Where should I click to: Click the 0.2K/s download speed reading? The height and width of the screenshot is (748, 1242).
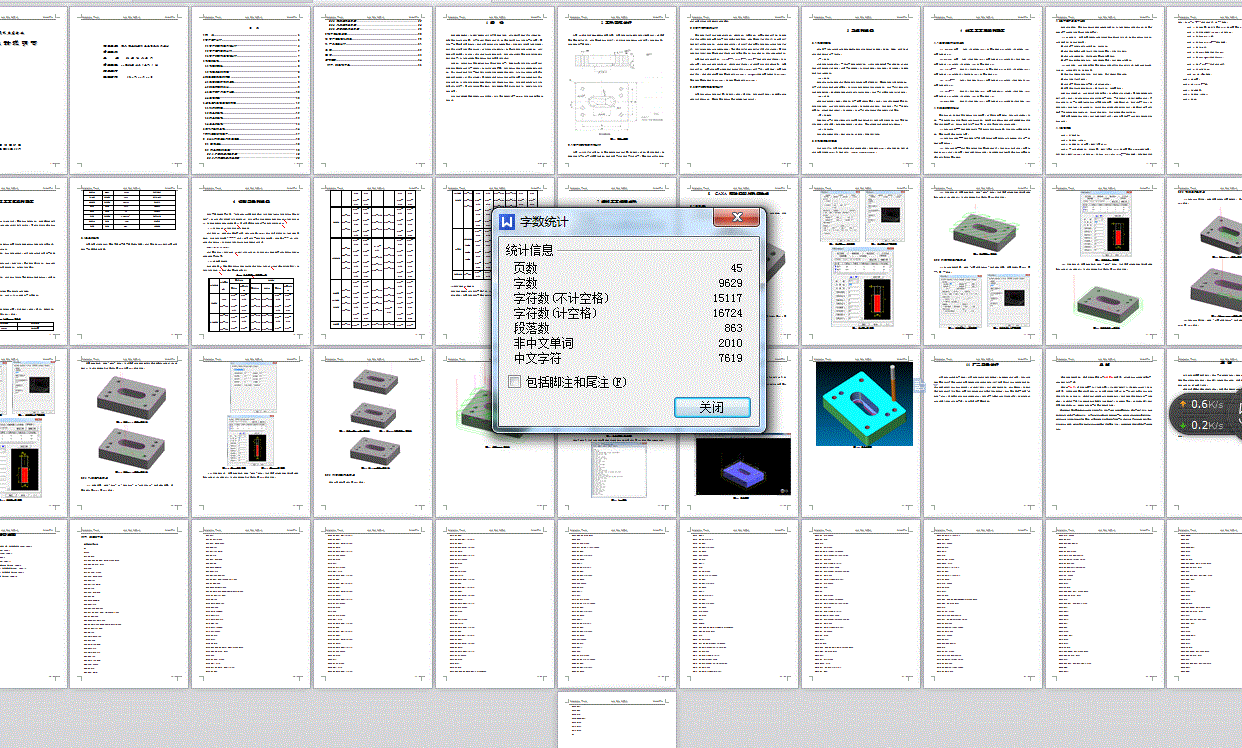click(1208, 425)
